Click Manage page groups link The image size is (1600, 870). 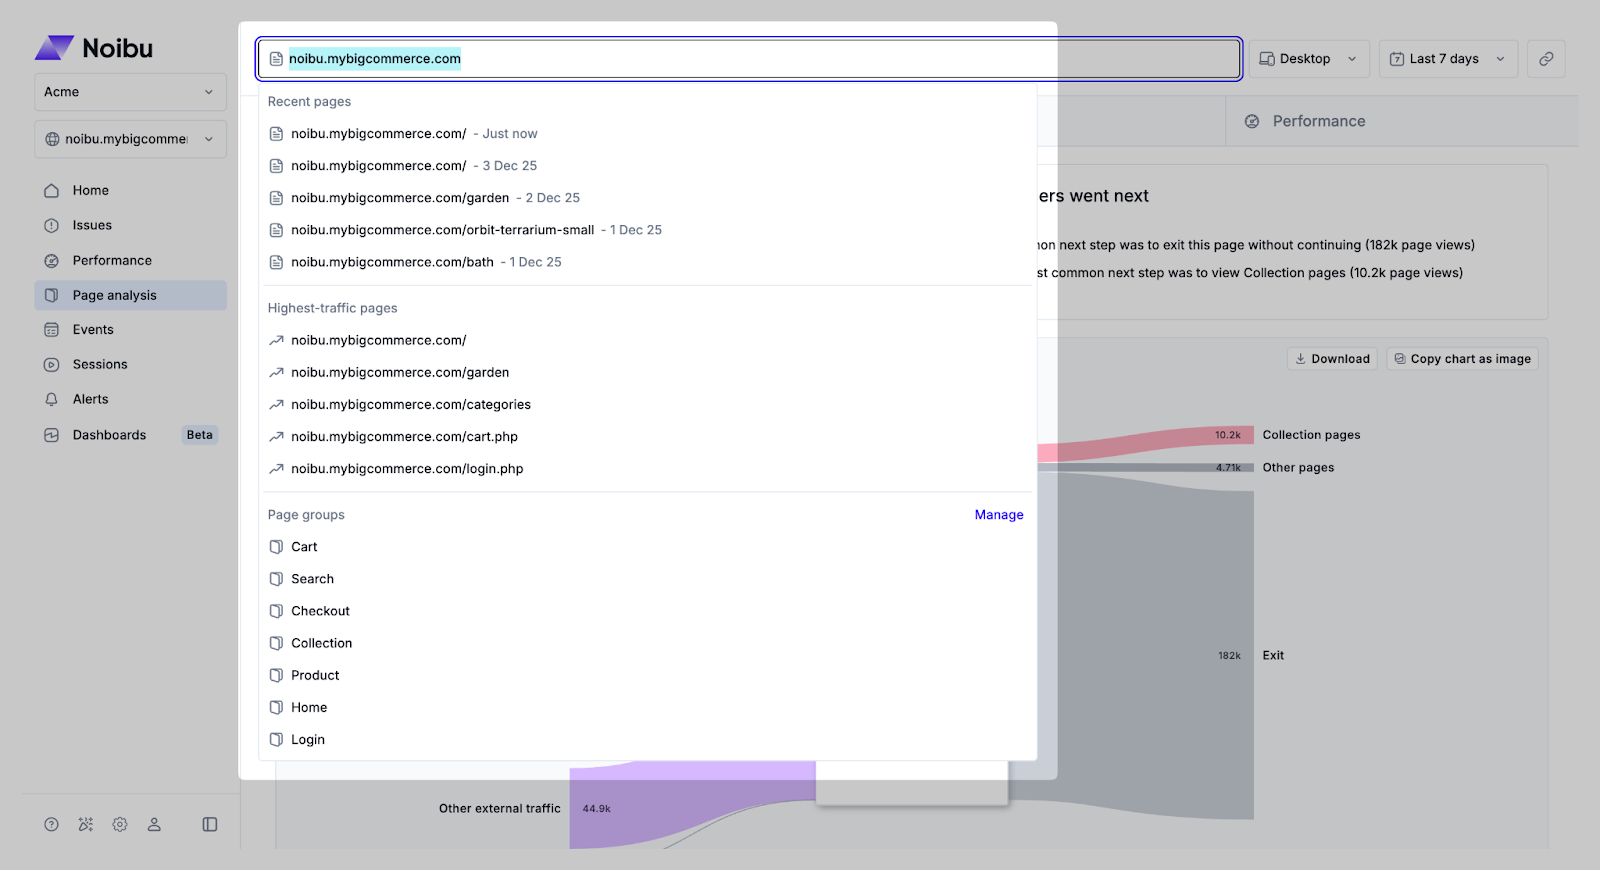click(999, 515)
